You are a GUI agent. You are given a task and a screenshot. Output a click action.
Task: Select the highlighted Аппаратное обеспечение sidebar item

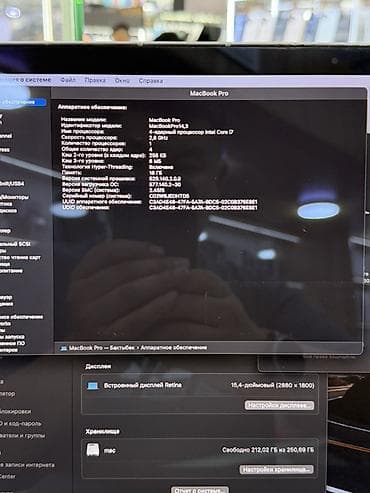[23, 102]
